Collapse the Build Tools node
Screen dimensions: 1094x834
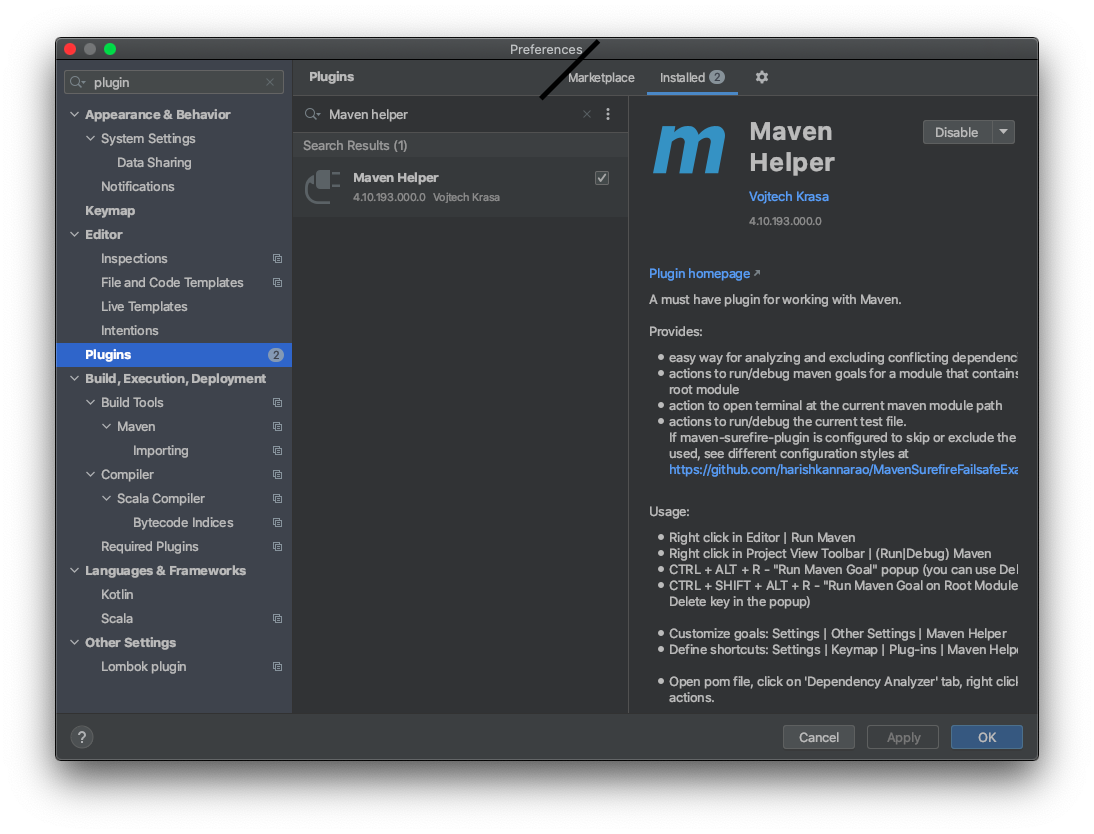coord(91,403)
